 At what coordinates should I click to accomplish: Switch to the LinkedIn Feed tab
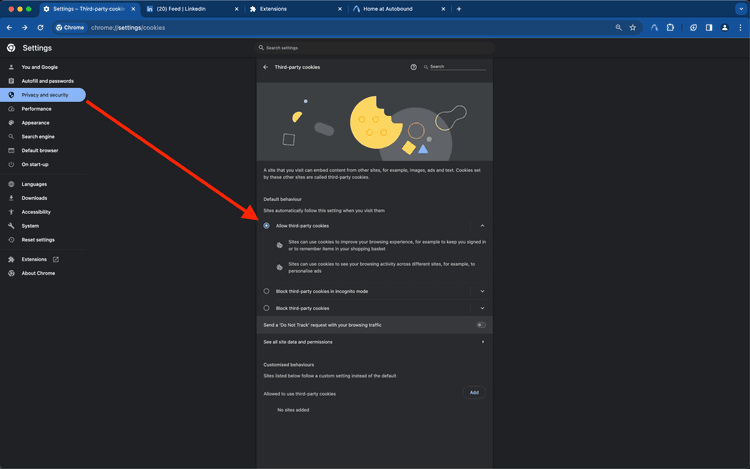[191, 9]
